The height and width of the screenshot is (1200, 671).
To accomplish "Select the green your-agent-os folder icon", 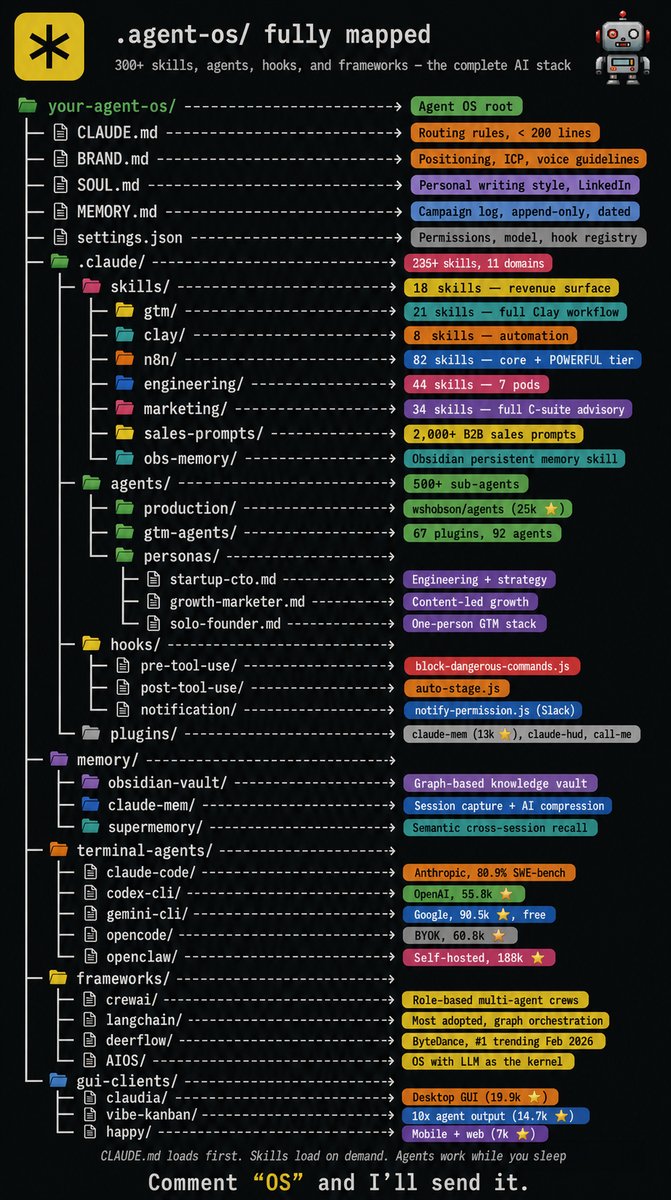I will (x=28, y=106).
